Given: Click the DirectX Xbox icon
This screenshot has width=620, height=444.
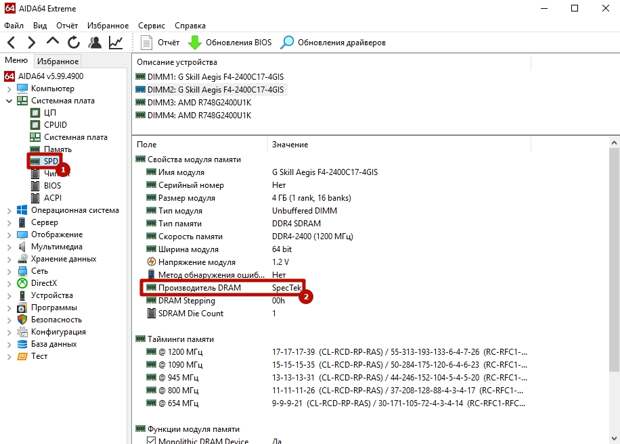Looking at the screenshot, I should point(22,283).
